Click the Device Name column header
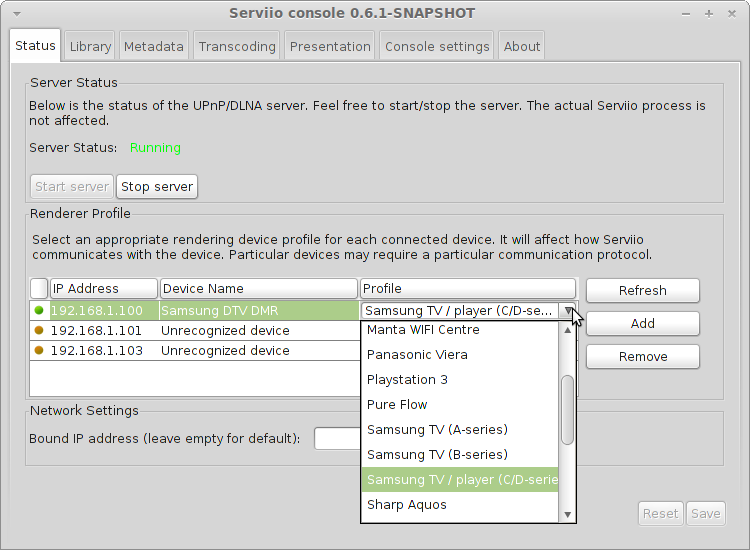Viewport: 750px width, 550px height. [258, 289]
